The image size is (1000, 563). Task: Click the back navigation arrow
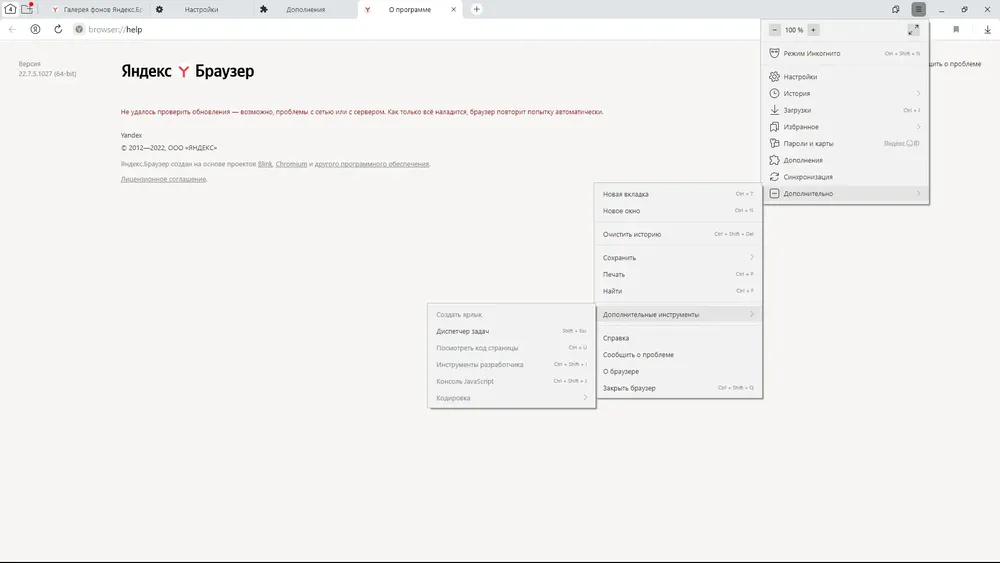pyautogui.click(x=12, y=29)
